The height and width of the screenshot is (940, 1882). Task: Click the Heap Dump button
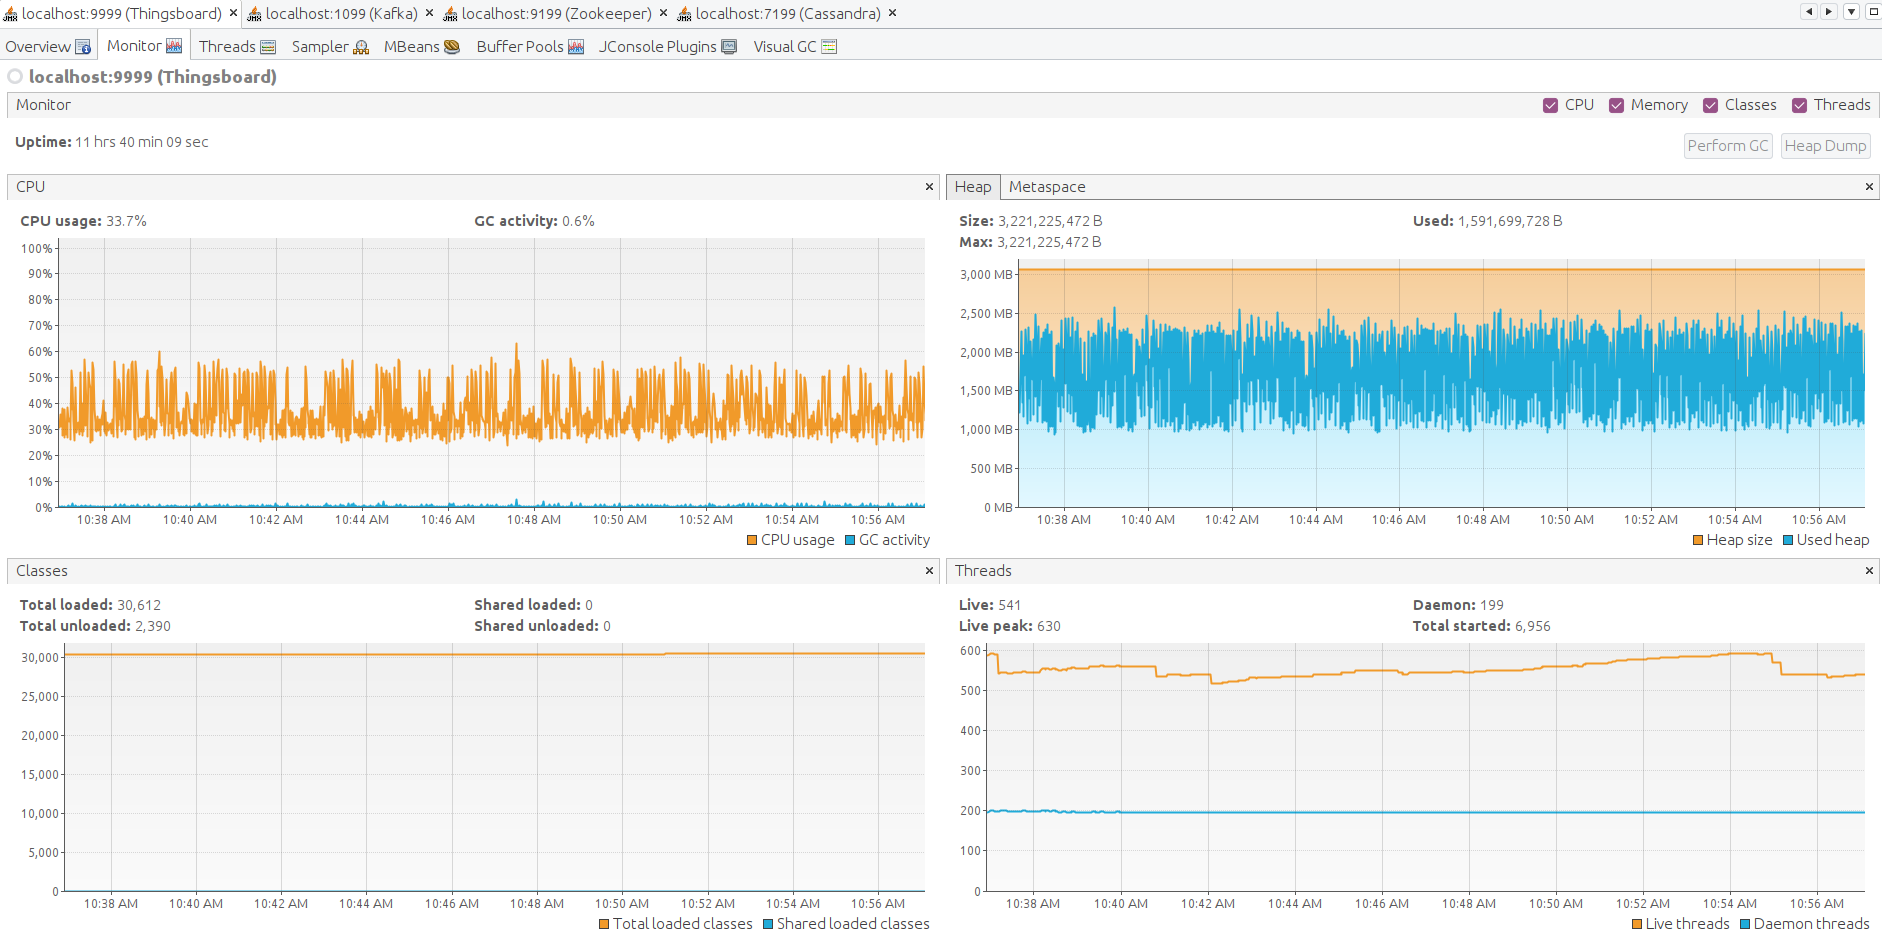1825,146
